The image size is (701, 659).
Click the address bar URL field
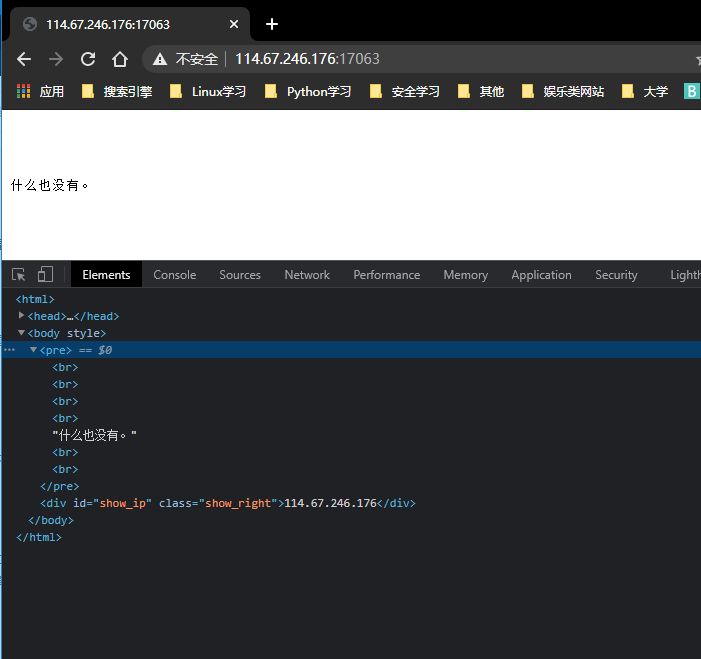400,59
